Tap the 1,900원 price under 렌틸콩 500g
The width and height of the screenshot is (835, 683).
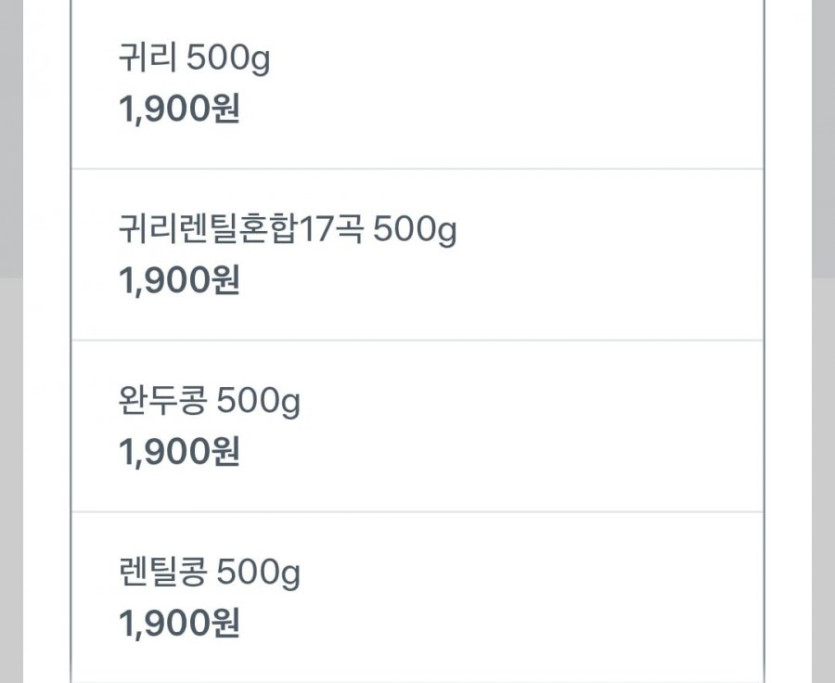179,625
